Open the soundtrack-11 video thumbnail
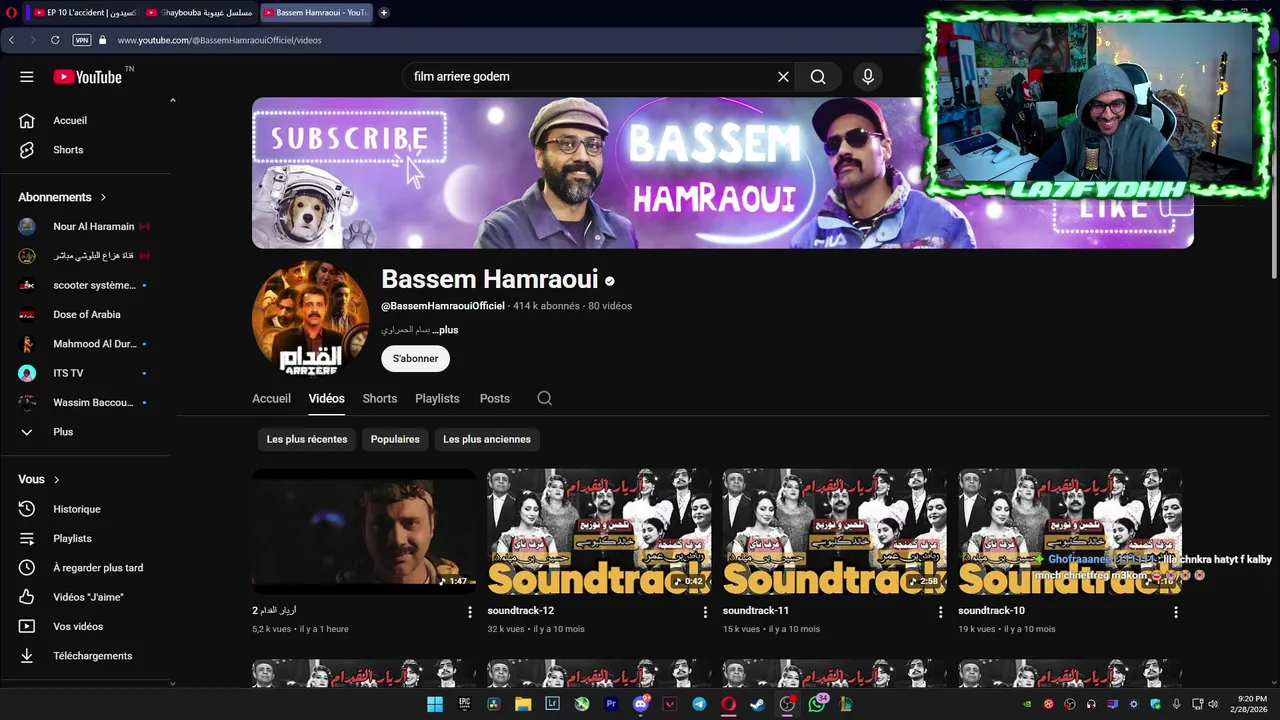This screenshot has width=1280, height=720. 835,531
